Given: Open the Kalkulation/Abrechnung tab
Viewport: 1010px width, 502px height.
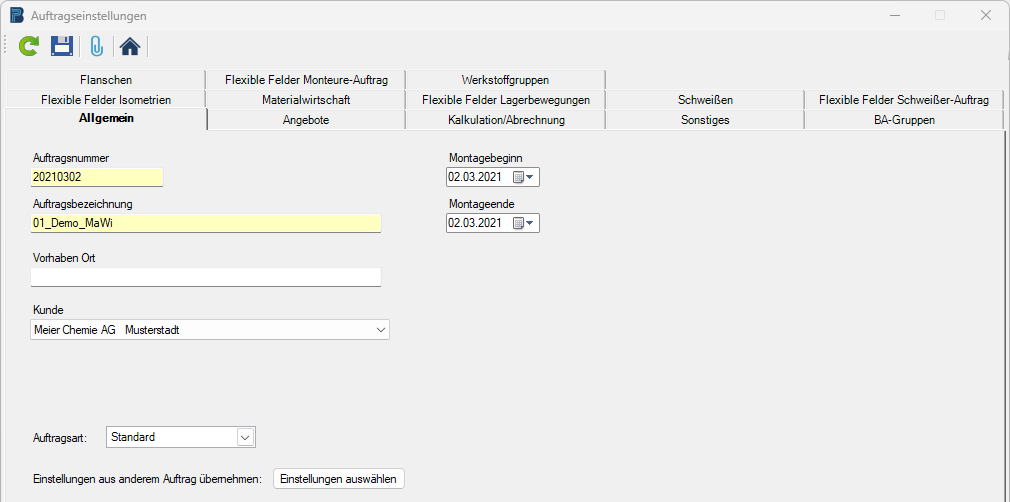Looking at the screenshot, I should [x=506, y=120].
